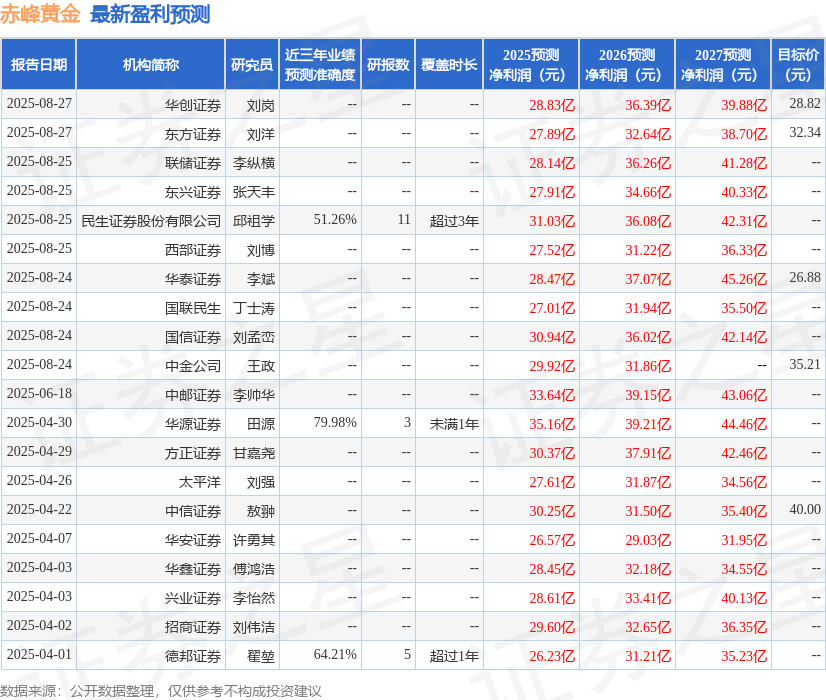Viewport: 826px width, 700px height.
Task: Click institution name 德邦证券
Action: click(x=193, y=656)
